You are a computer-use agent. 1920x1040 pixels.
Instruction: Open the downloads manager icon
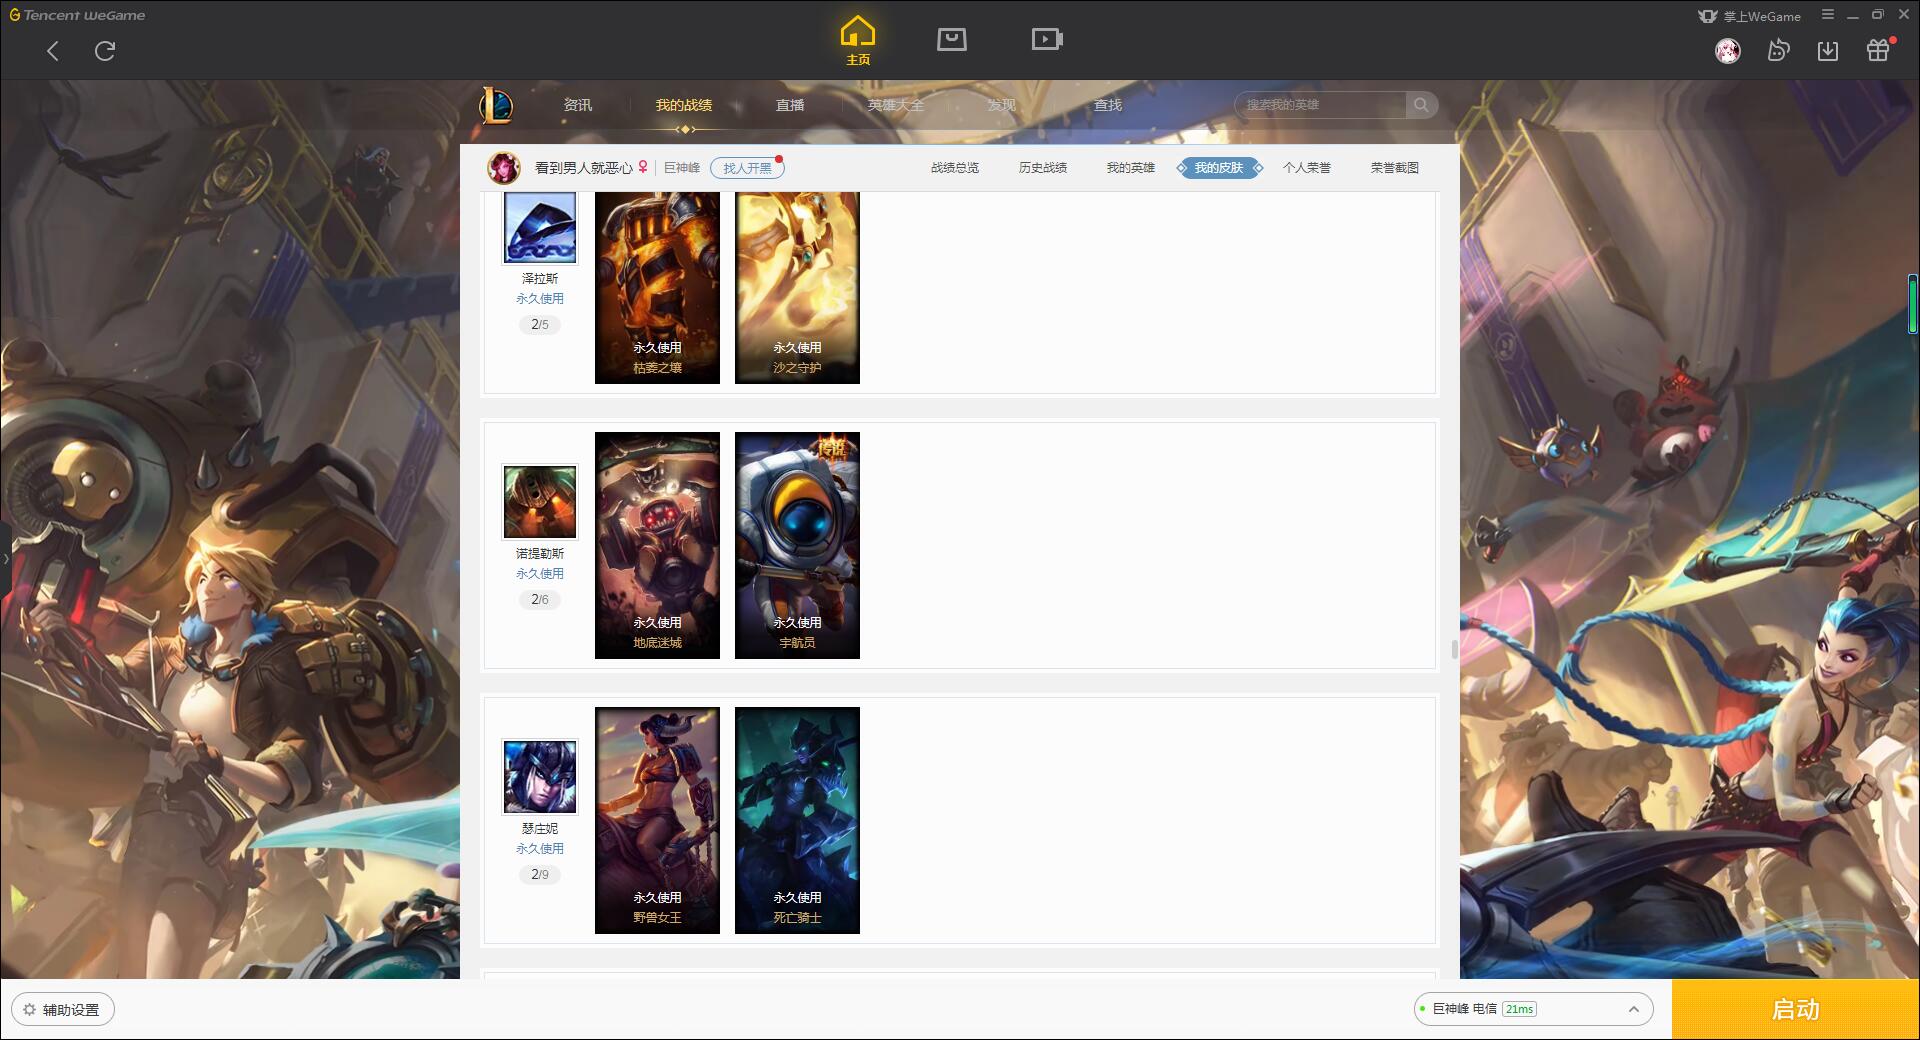click(x=1828, y=51)
